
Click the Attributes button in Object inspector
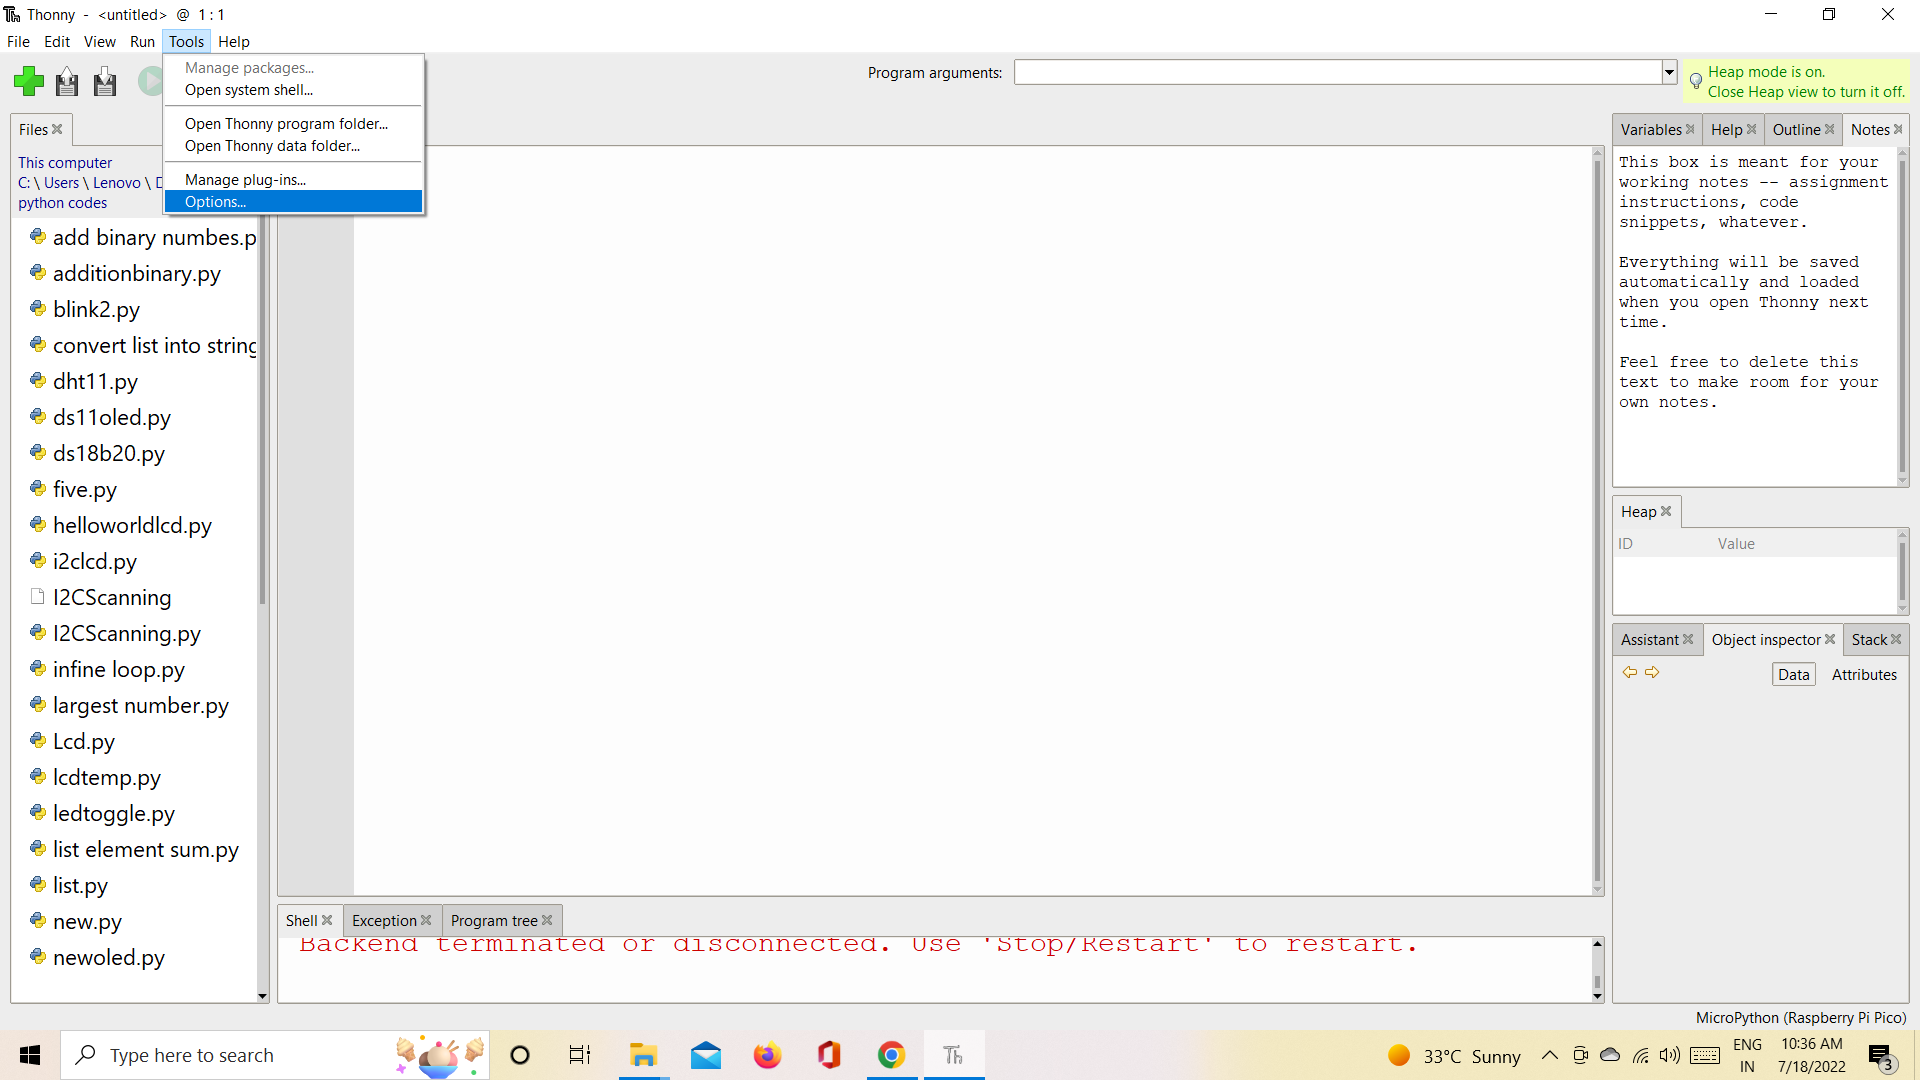(1864, 675)
